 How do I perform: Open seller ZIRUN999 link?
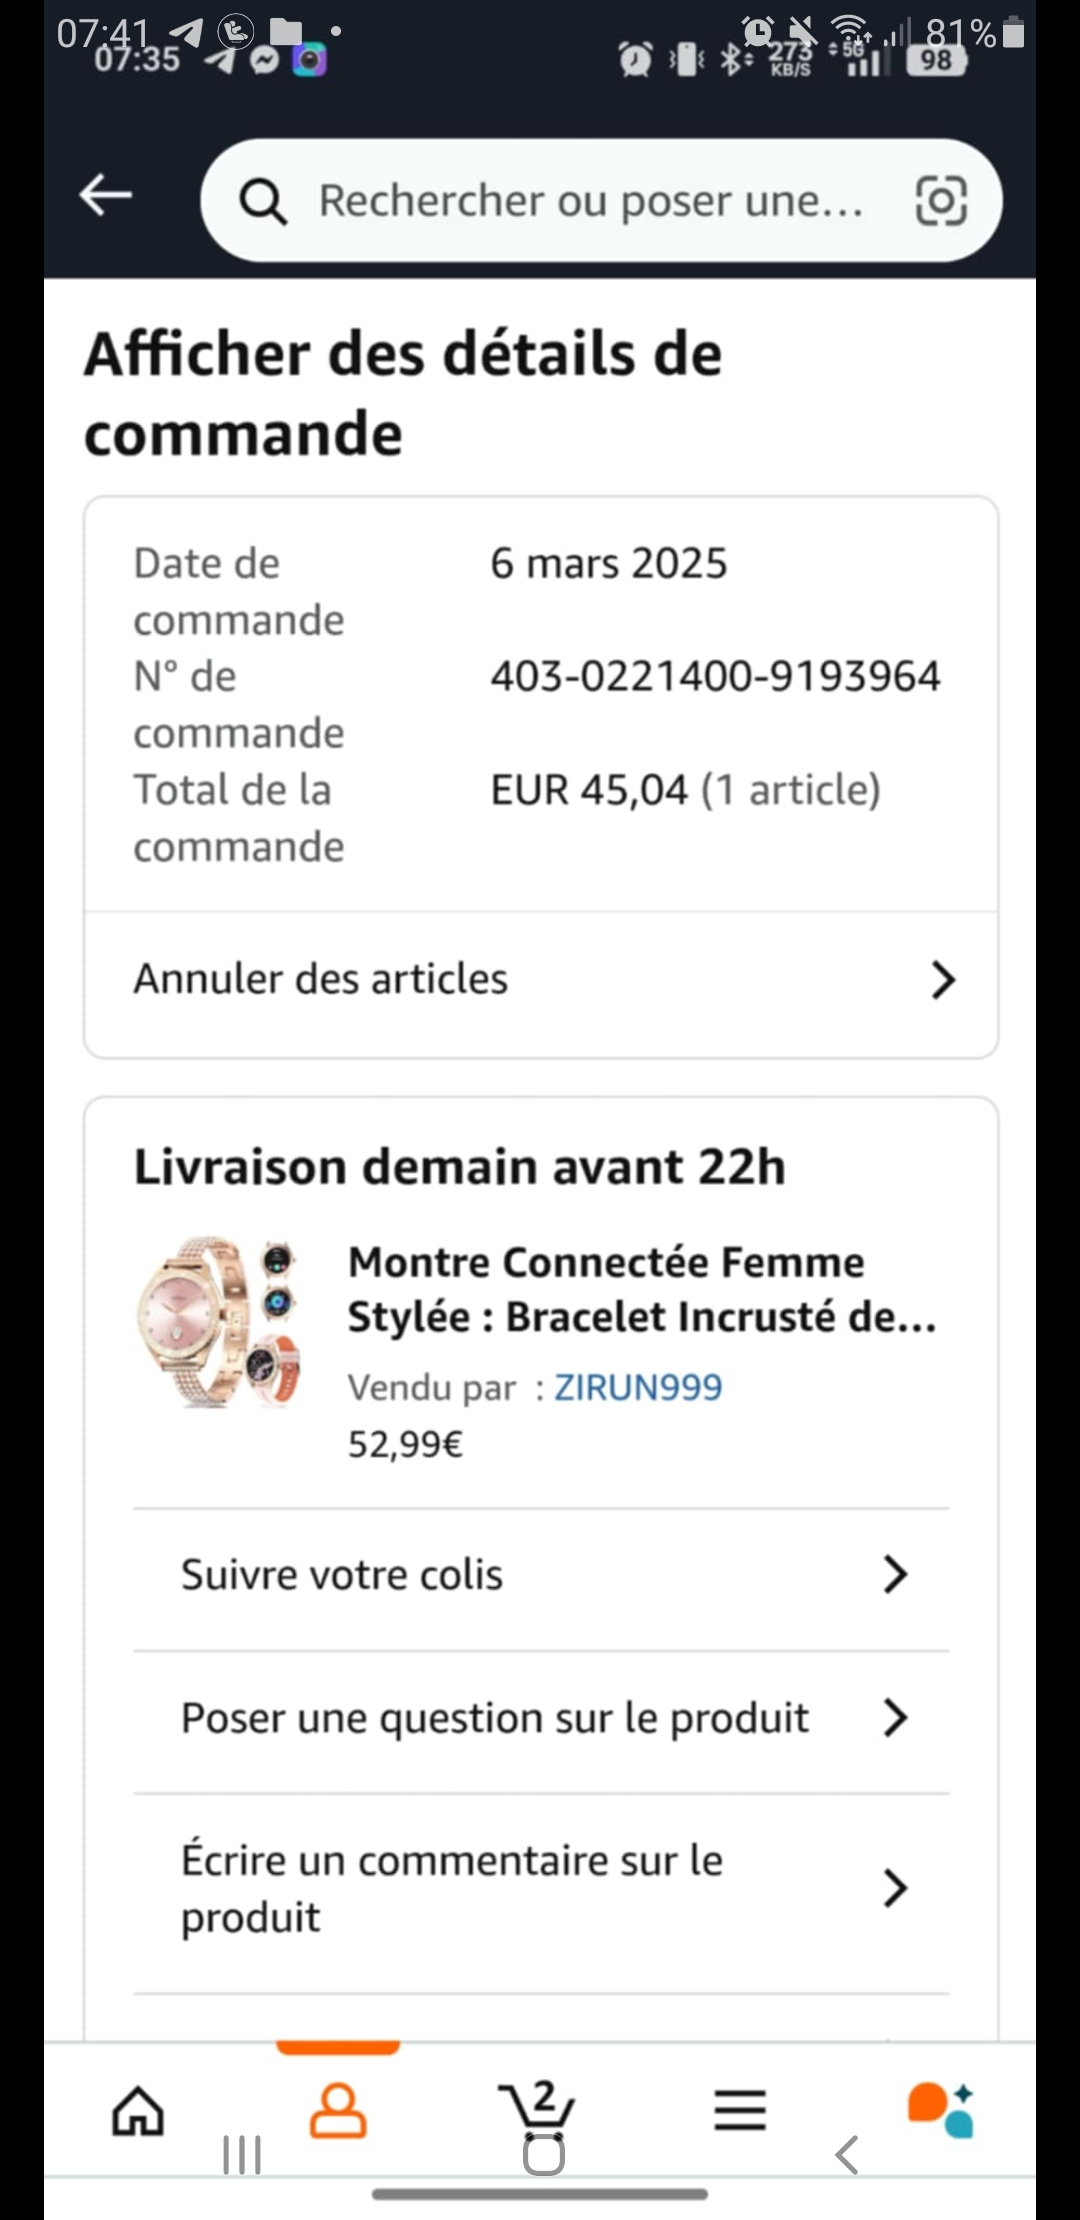point(638,1387)
